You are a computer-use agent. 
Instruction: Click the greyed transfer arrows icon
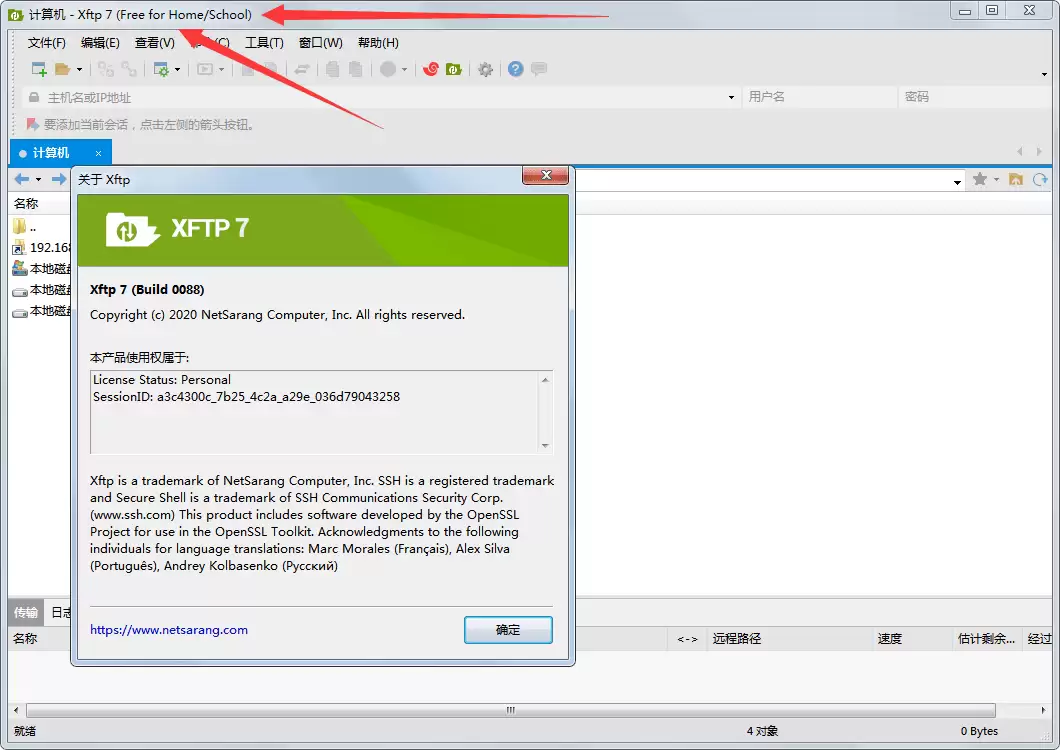(302, 69)
